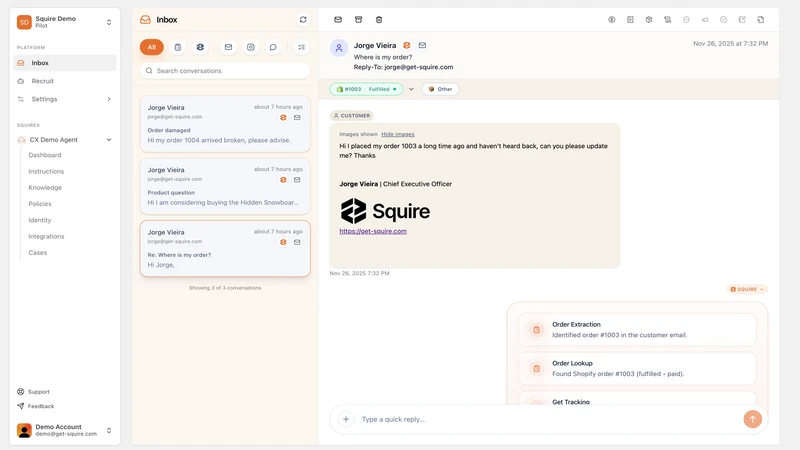Click the Feedback link in sidebar

[41, 406]
